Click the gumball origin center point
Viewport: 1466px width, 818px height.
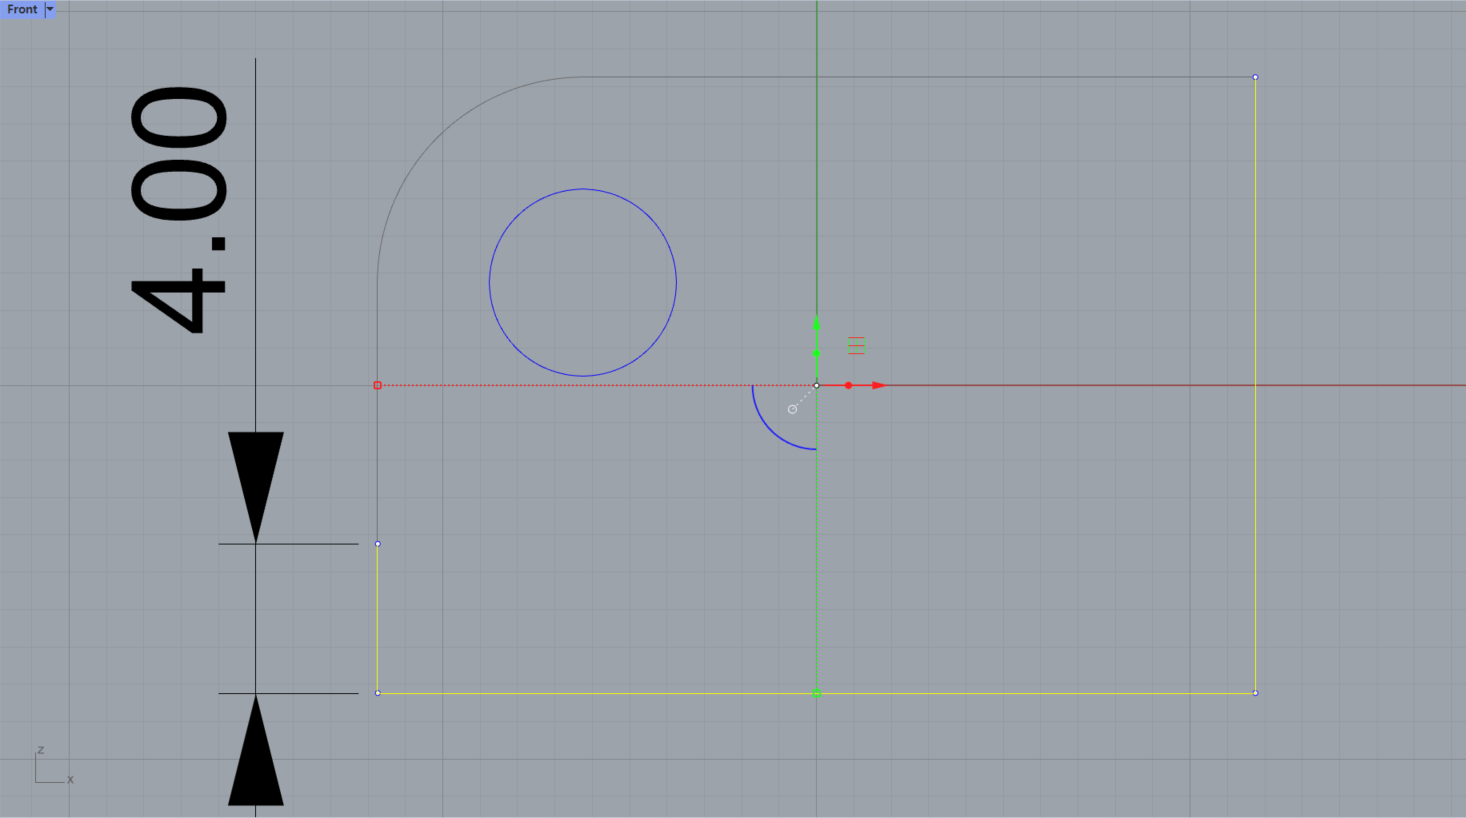pos(817,385)
